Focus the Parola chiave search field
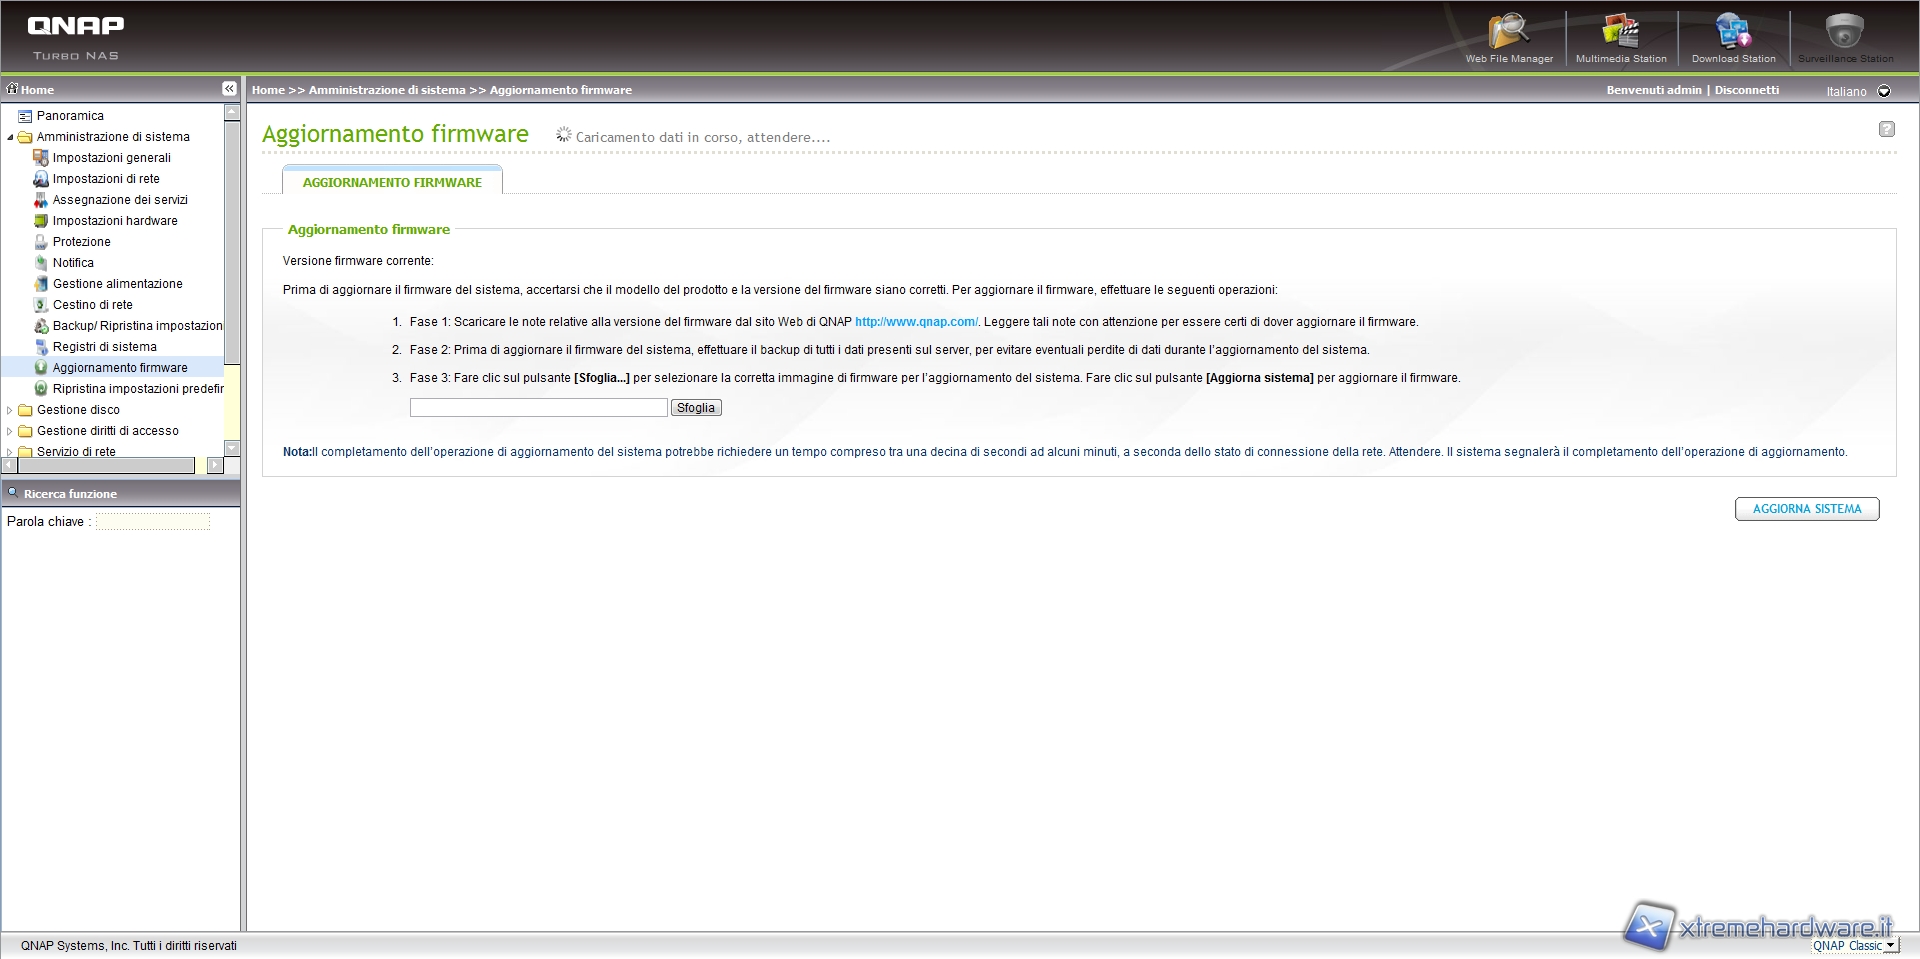The height and width of the screenshot is (959, 1920). click(x=153, y=522)
